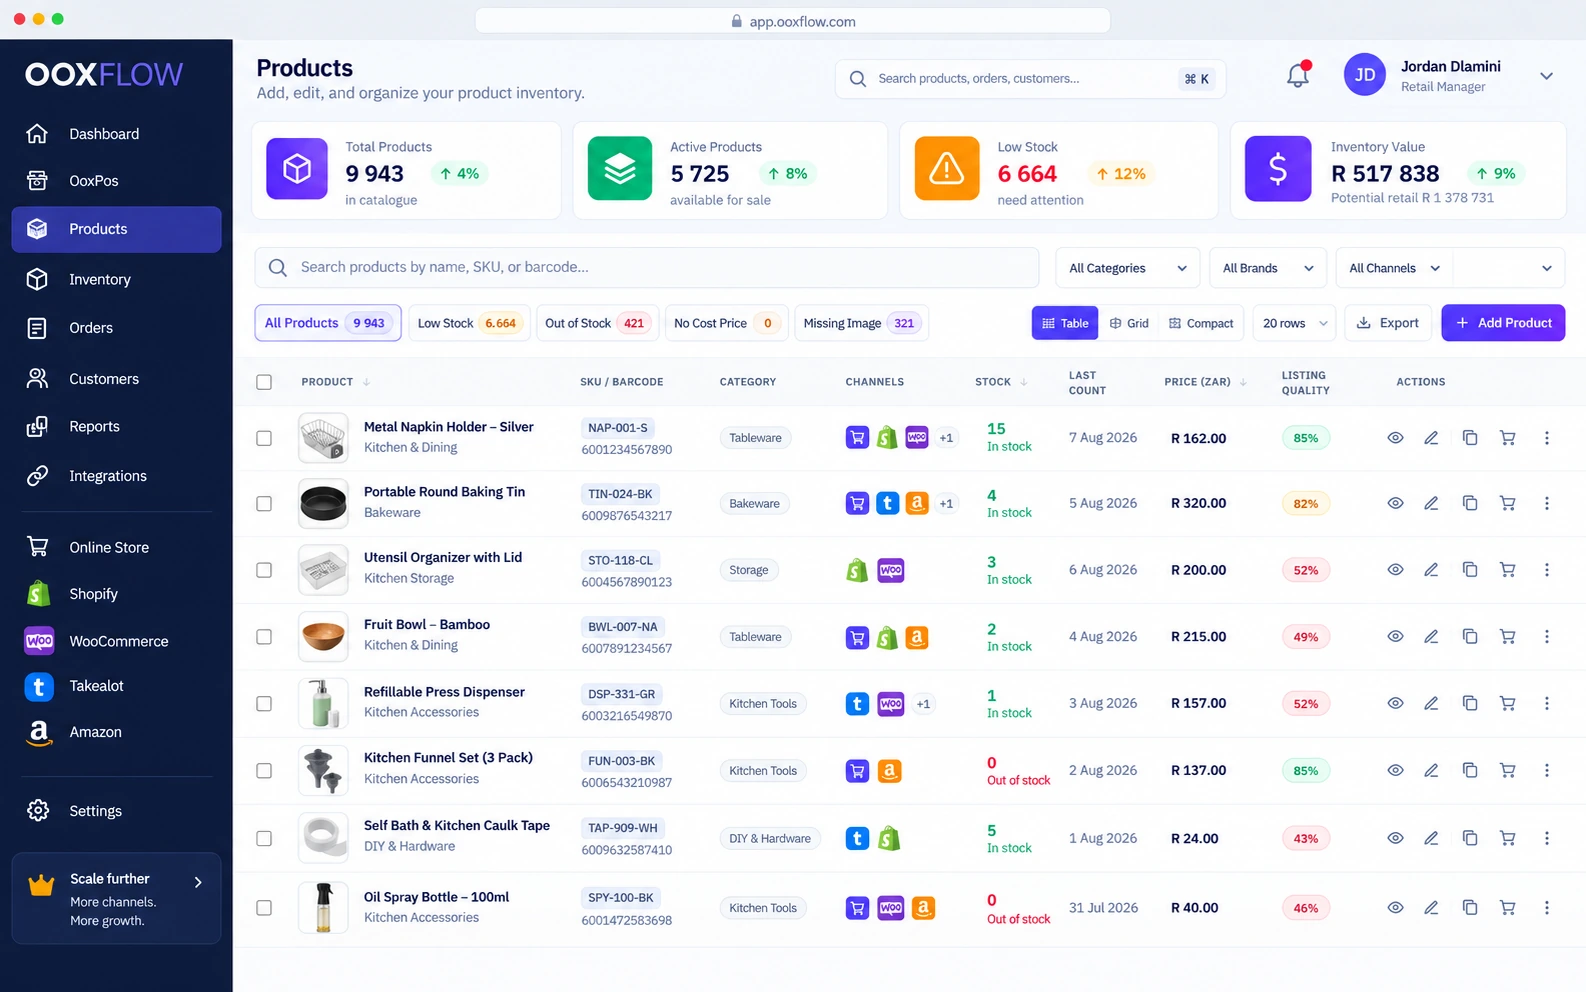Viewport: 1586px width, 992px height.
Task: Click the Inventory Value dollar icon
Action: coord(1278,169)
